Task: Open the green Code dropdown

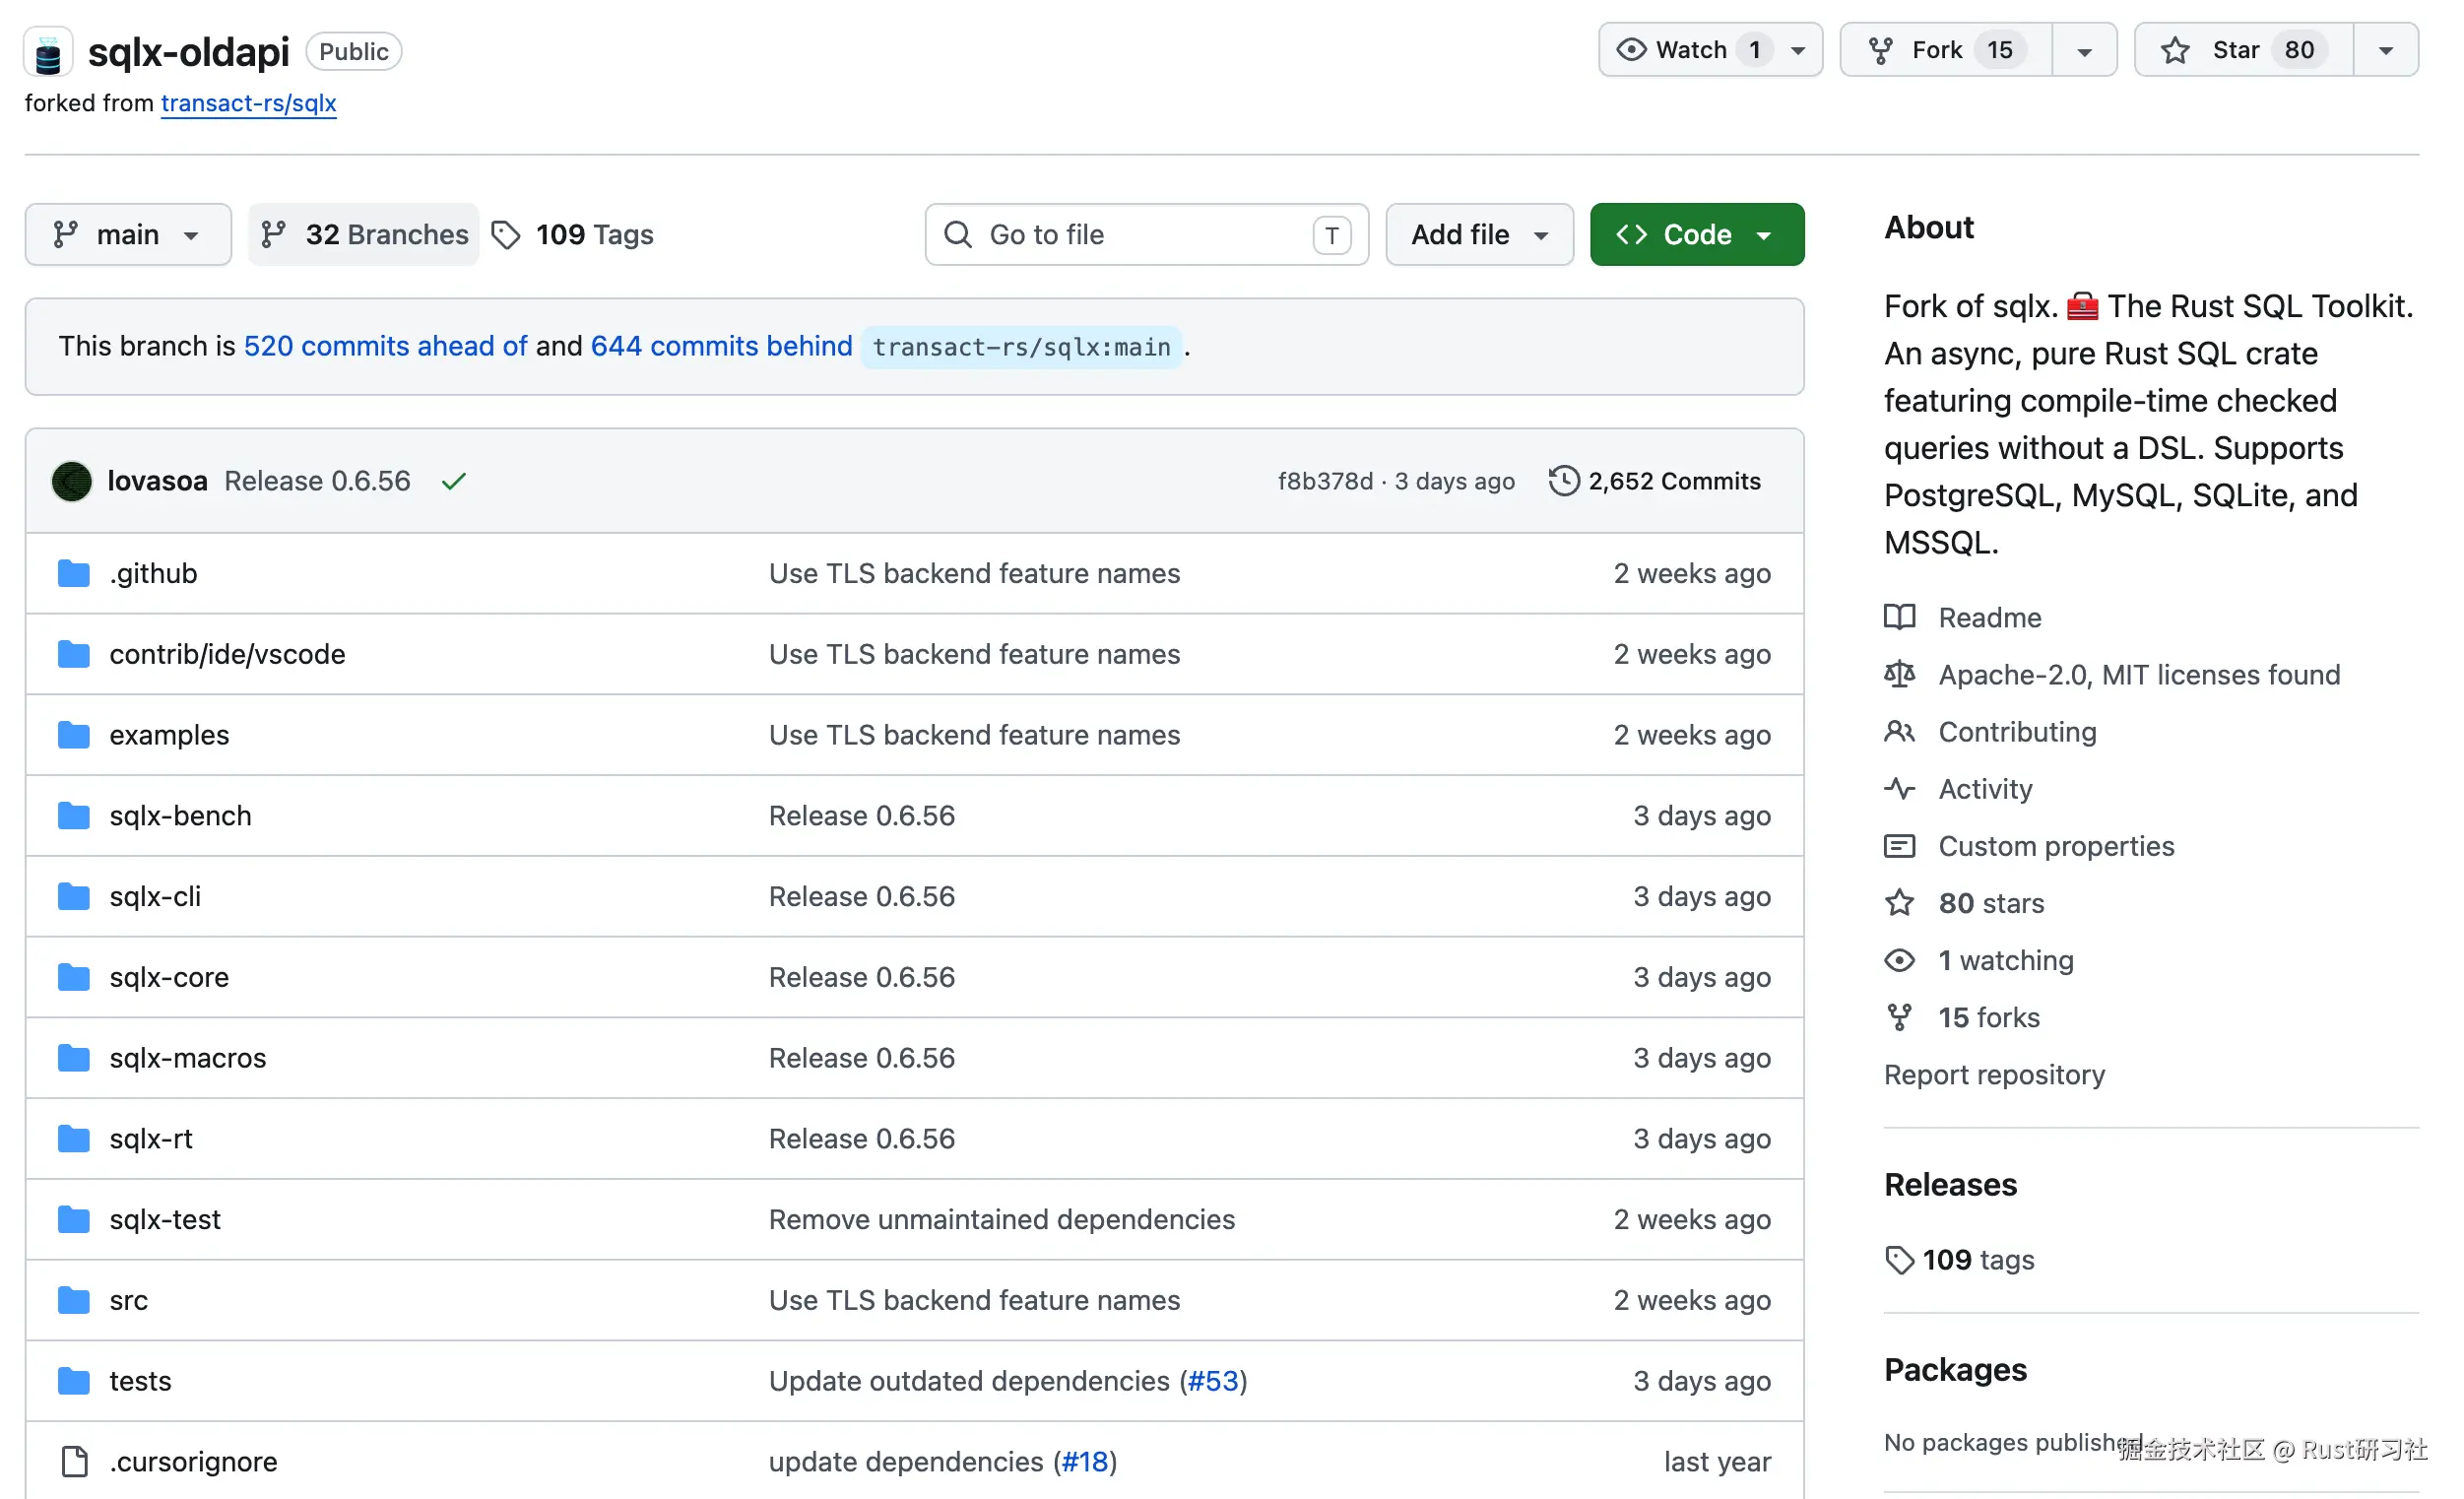Action: coord(1699,235)
